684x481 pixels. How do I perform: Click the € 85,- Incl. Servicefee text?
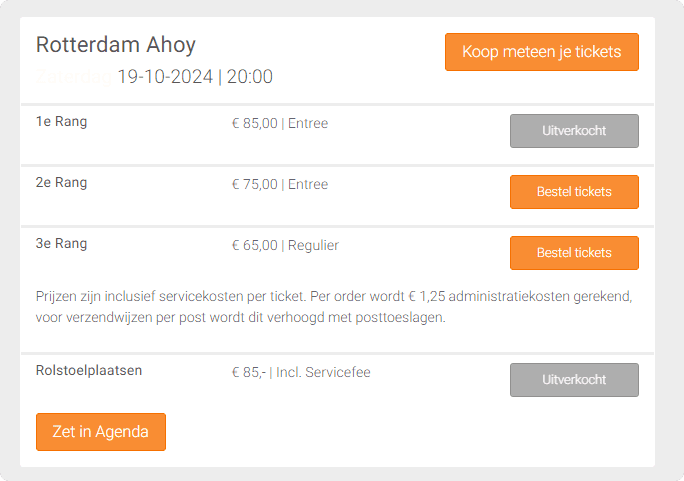[x=301, y=372]
